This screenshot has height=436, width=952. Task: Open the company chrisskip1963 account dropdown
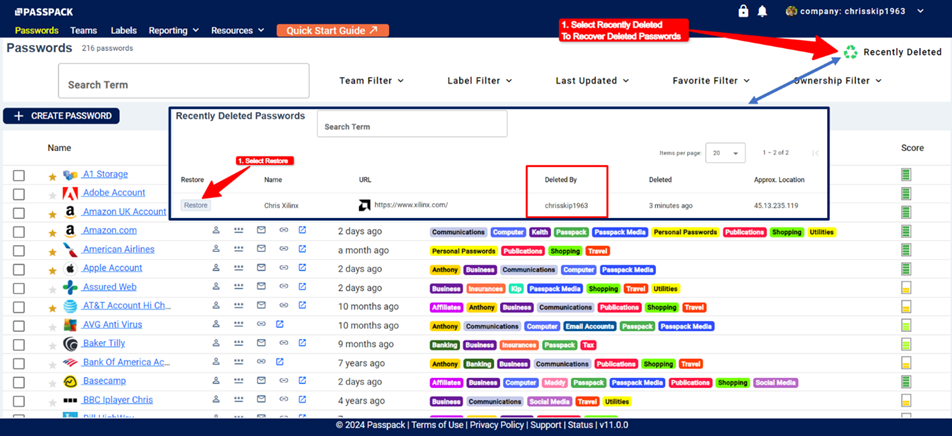coord(854,11)
